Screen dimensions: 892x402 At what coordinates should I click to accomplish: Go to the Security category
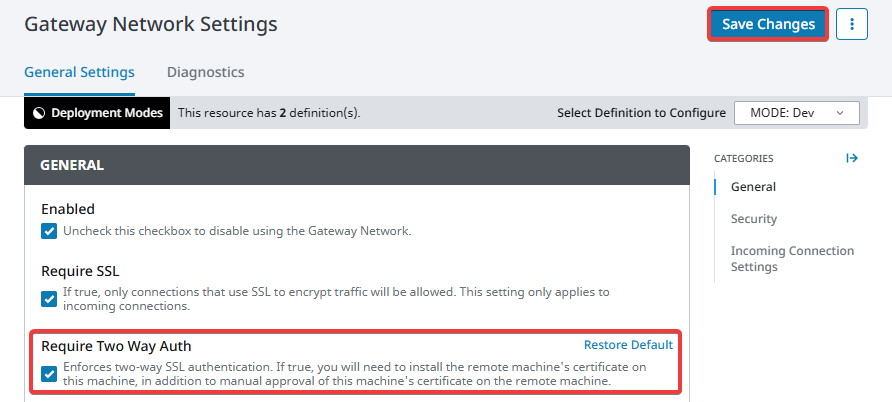[x=753, y=218]
